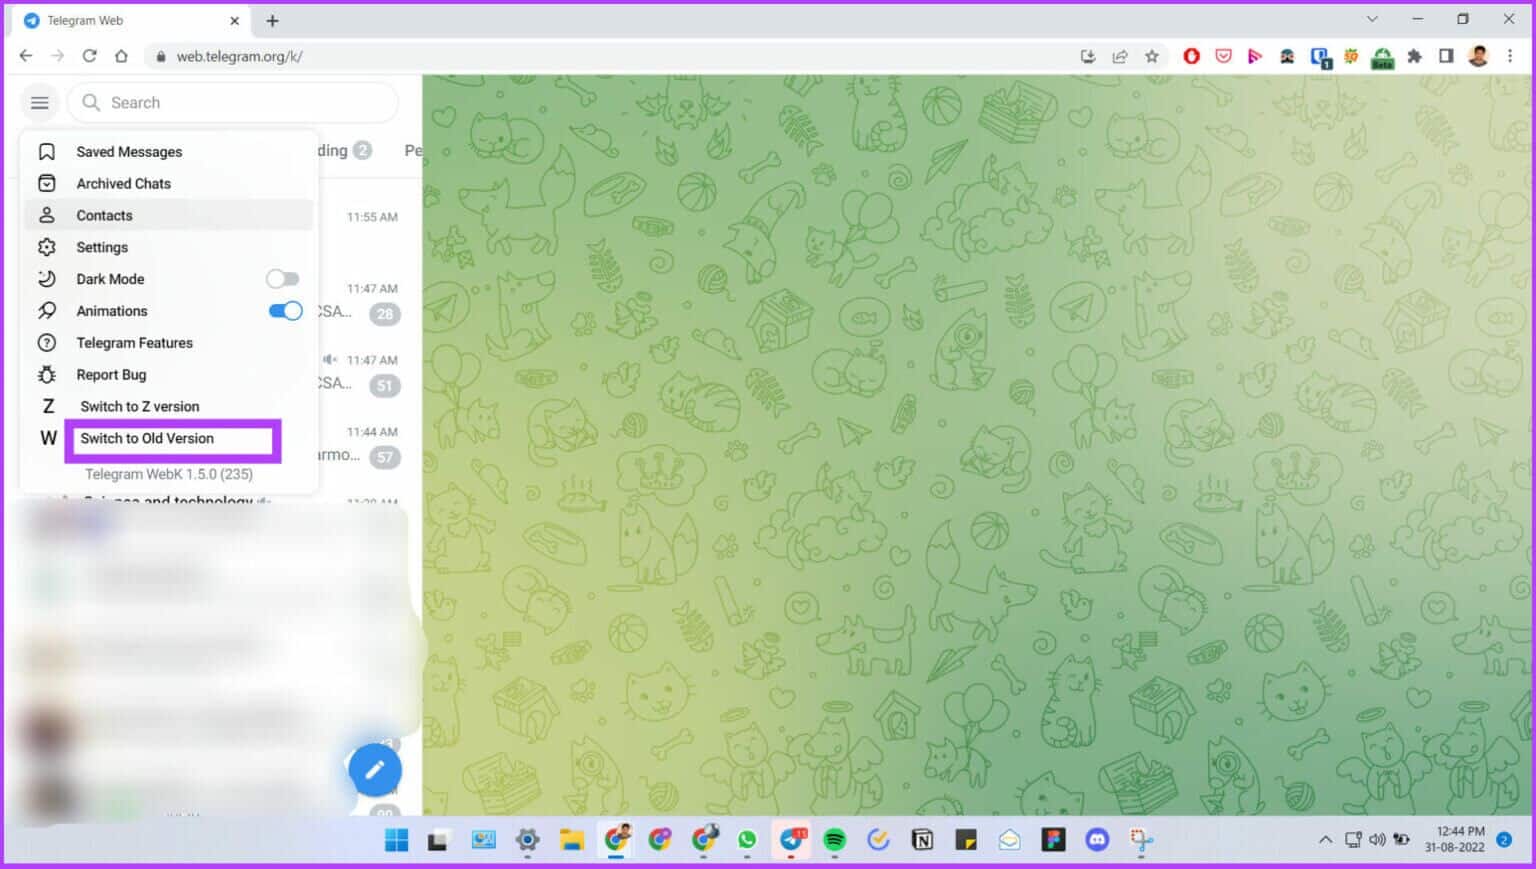This screenshot has height=869, width=1536.
Task: Select the Report Bug entry
Action: coord(168,375)
